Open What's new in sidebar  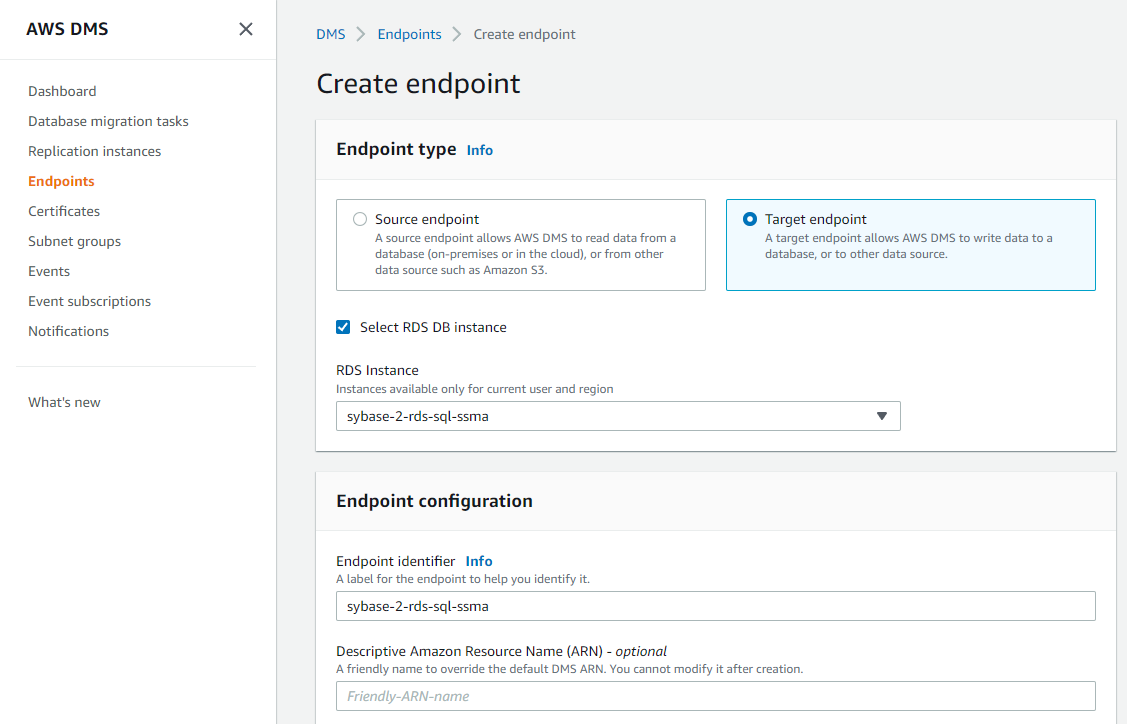(x=64, y=402)
